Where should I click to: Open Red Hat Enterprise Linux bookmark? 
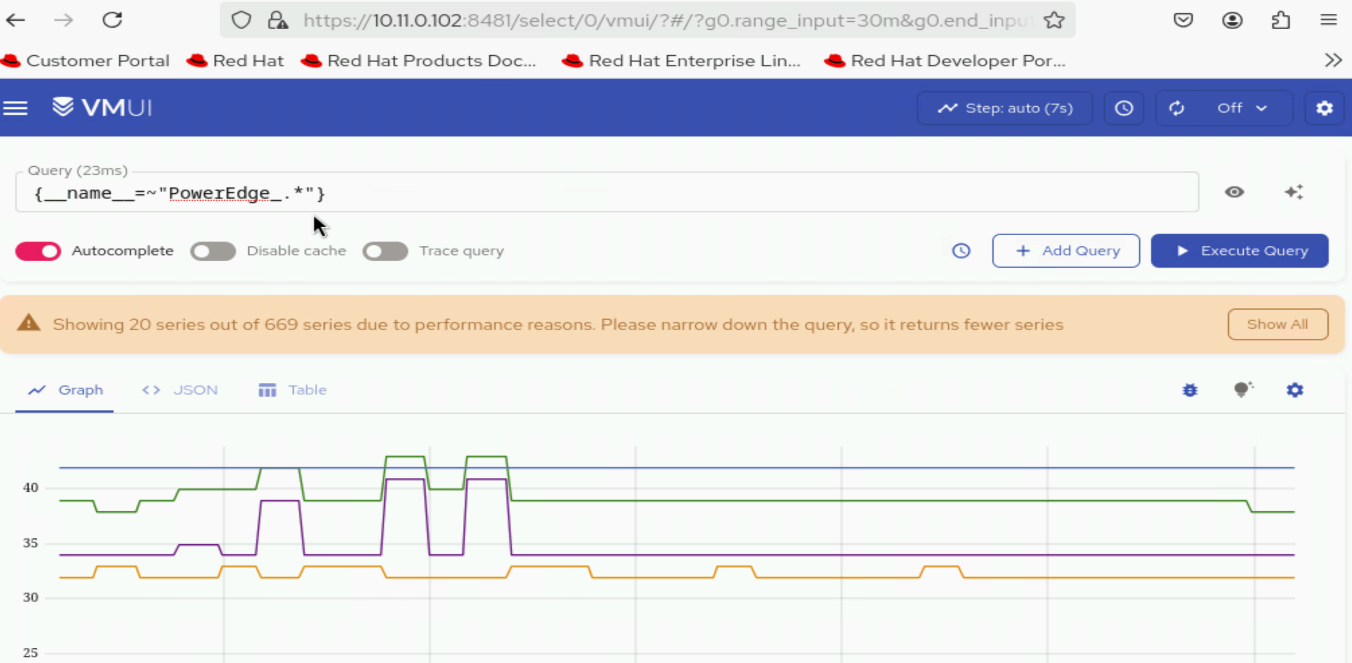tap(682, 60)
